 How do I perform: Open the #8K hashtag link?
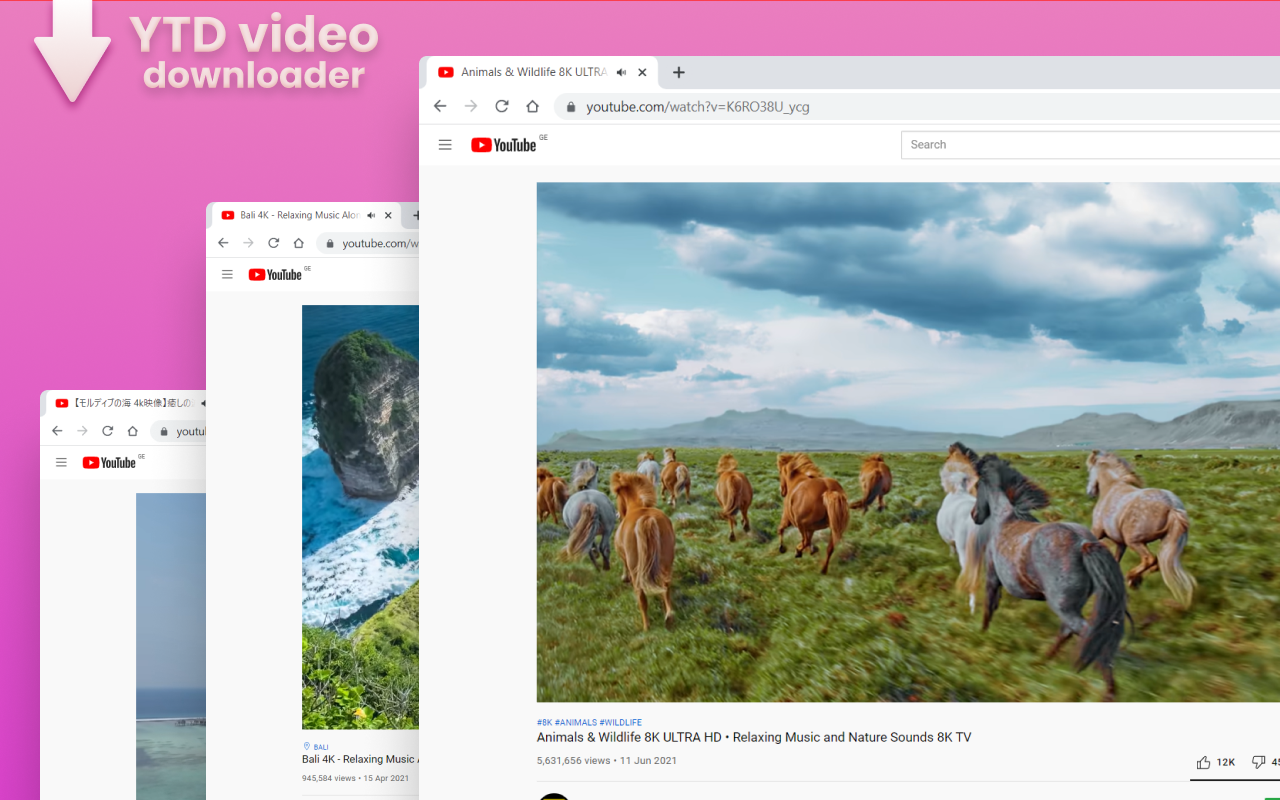pyautogui.click(x=544, y=722)
